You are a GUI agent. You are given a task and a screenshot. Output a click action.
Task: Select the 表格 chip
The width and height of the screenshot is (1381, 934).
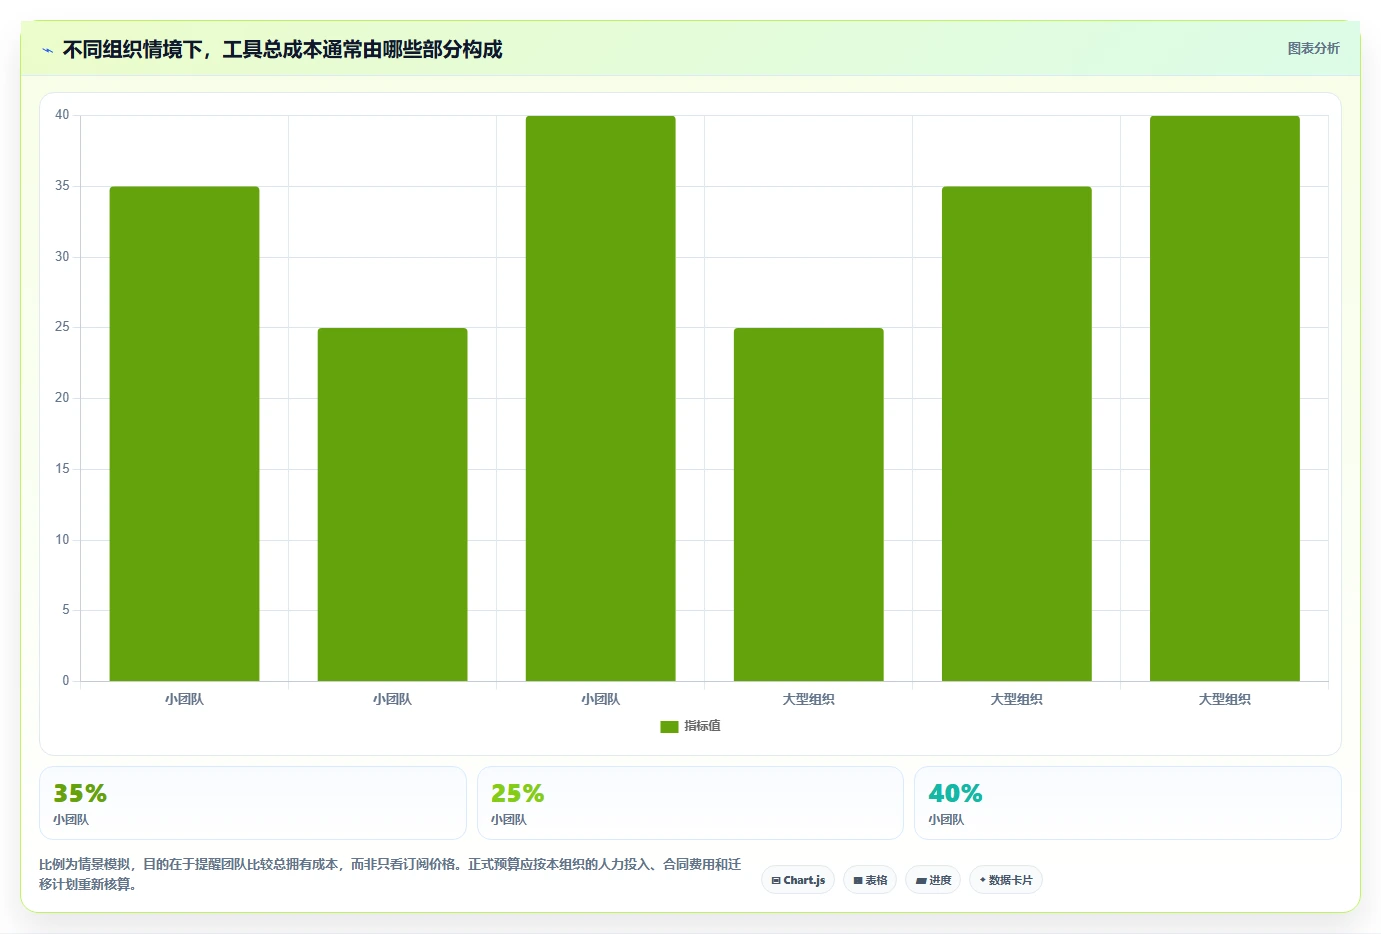[x=870, y=880]
